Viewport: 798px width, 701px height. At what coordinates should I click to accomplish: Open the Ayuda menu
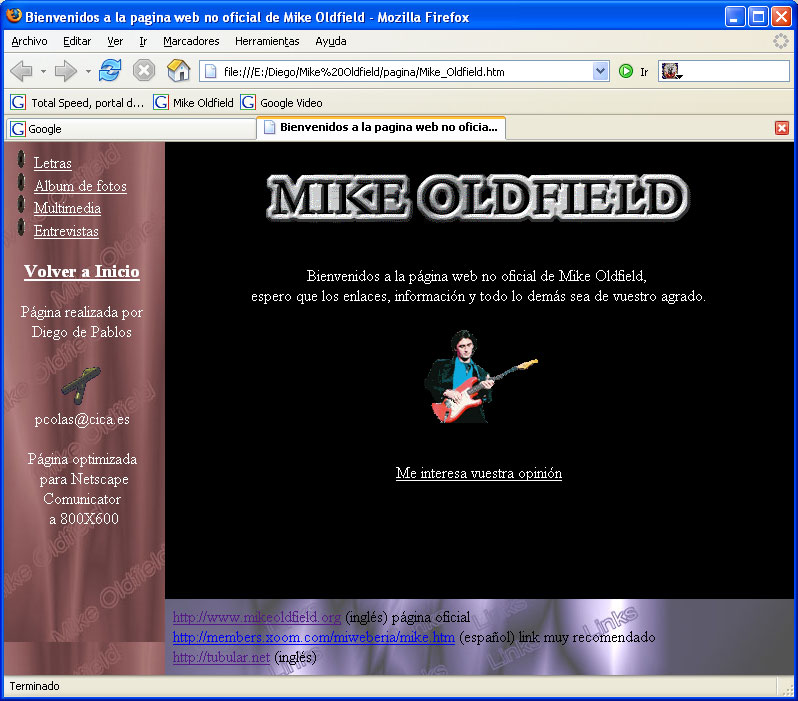click(331, 41)
